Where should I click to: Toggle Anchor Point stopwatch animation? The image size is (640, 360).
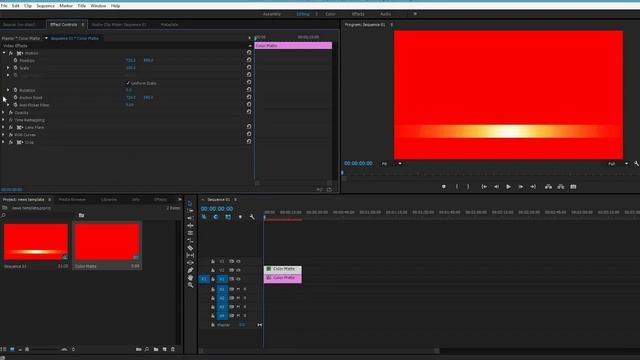click(x=16, y=98)
